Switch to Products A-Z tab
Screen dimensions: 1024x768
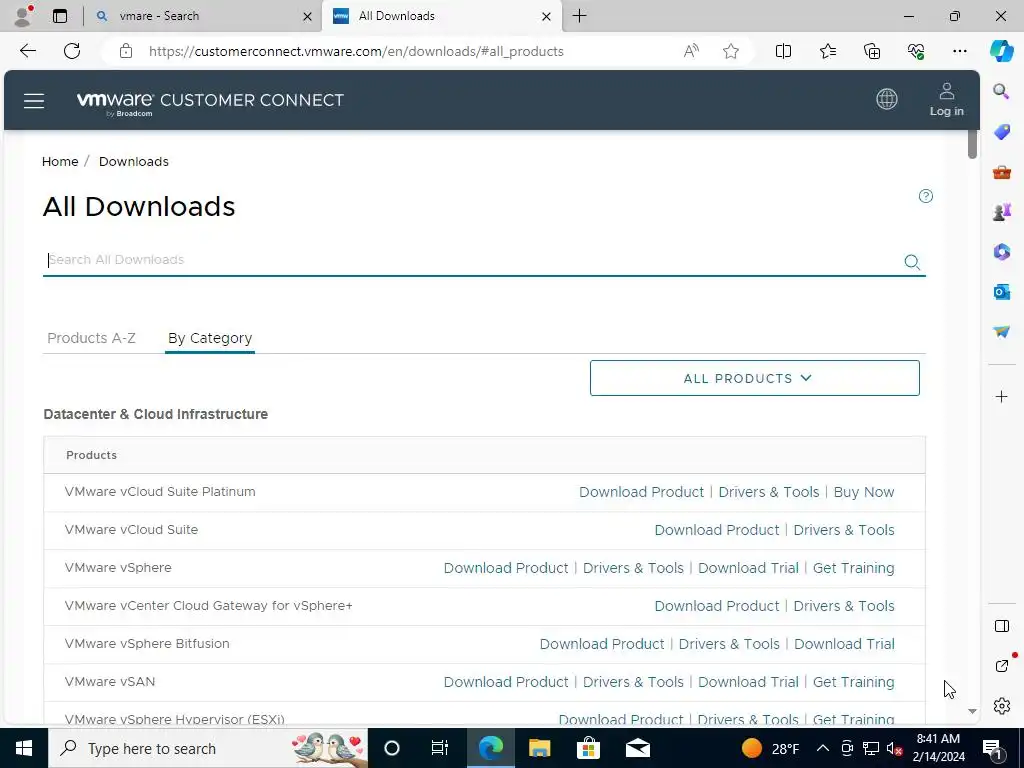pyautogui.click(x=91, y=338)
